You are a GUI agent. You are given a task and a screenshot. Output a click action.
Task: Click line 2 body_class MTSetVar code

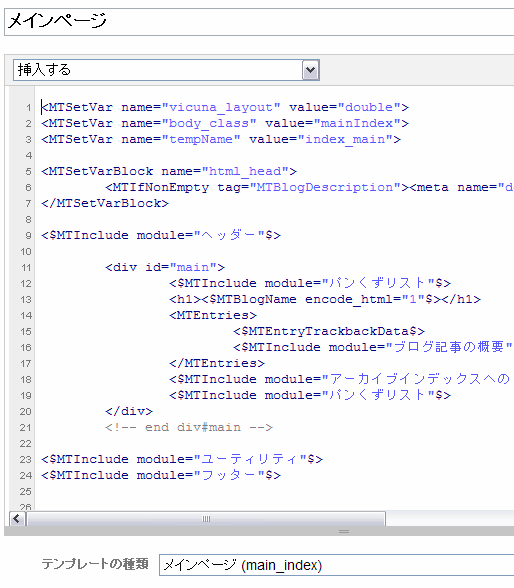tap(225, 123)
